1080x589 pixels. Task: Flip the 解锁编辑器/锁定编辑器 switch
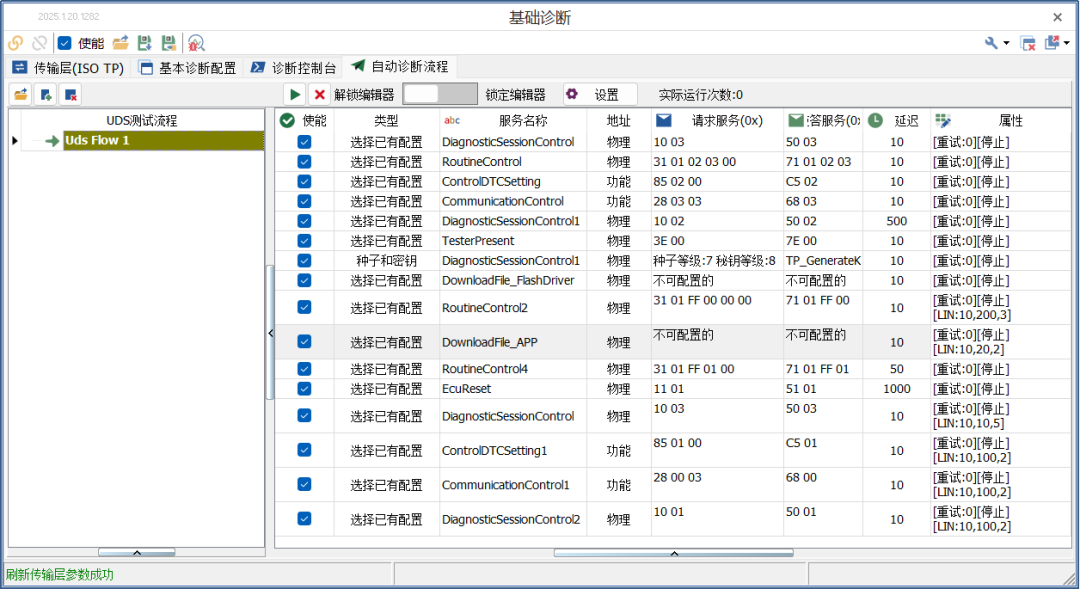(x=439, y=94)
